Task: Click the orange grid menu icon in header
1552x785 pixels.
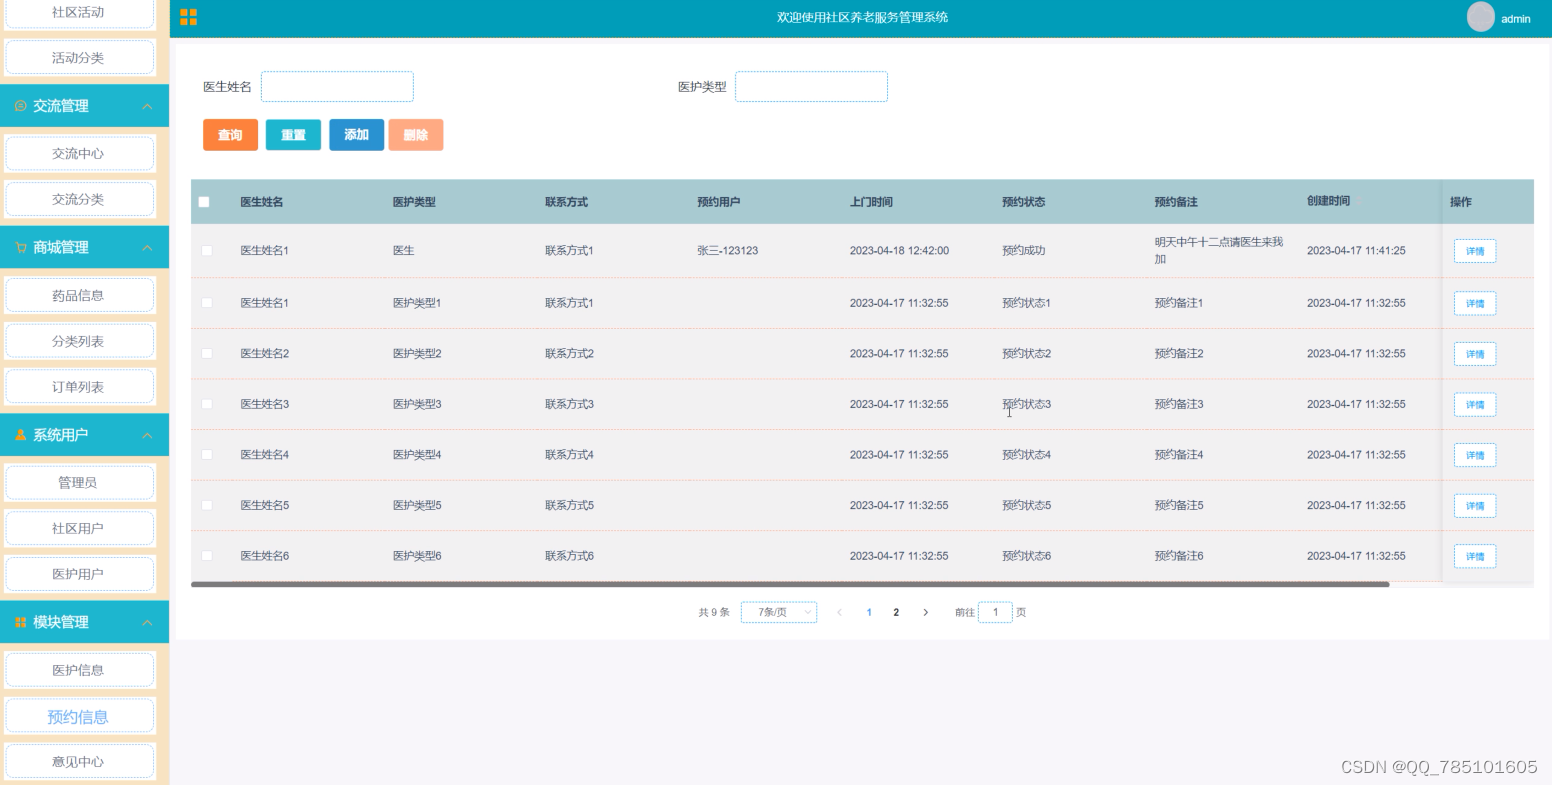Action: (188, 17)
